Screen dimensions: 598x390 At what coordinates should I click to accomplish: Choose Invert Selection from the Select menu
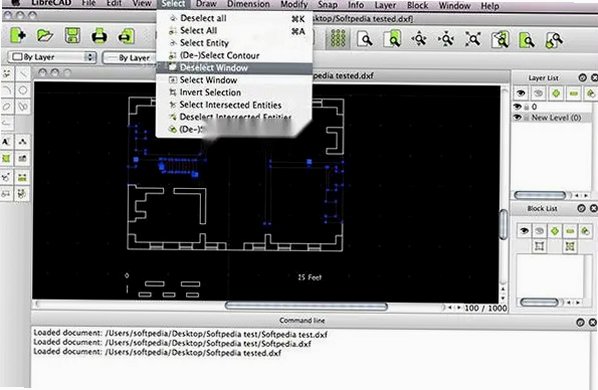click(x=235, y=92)
